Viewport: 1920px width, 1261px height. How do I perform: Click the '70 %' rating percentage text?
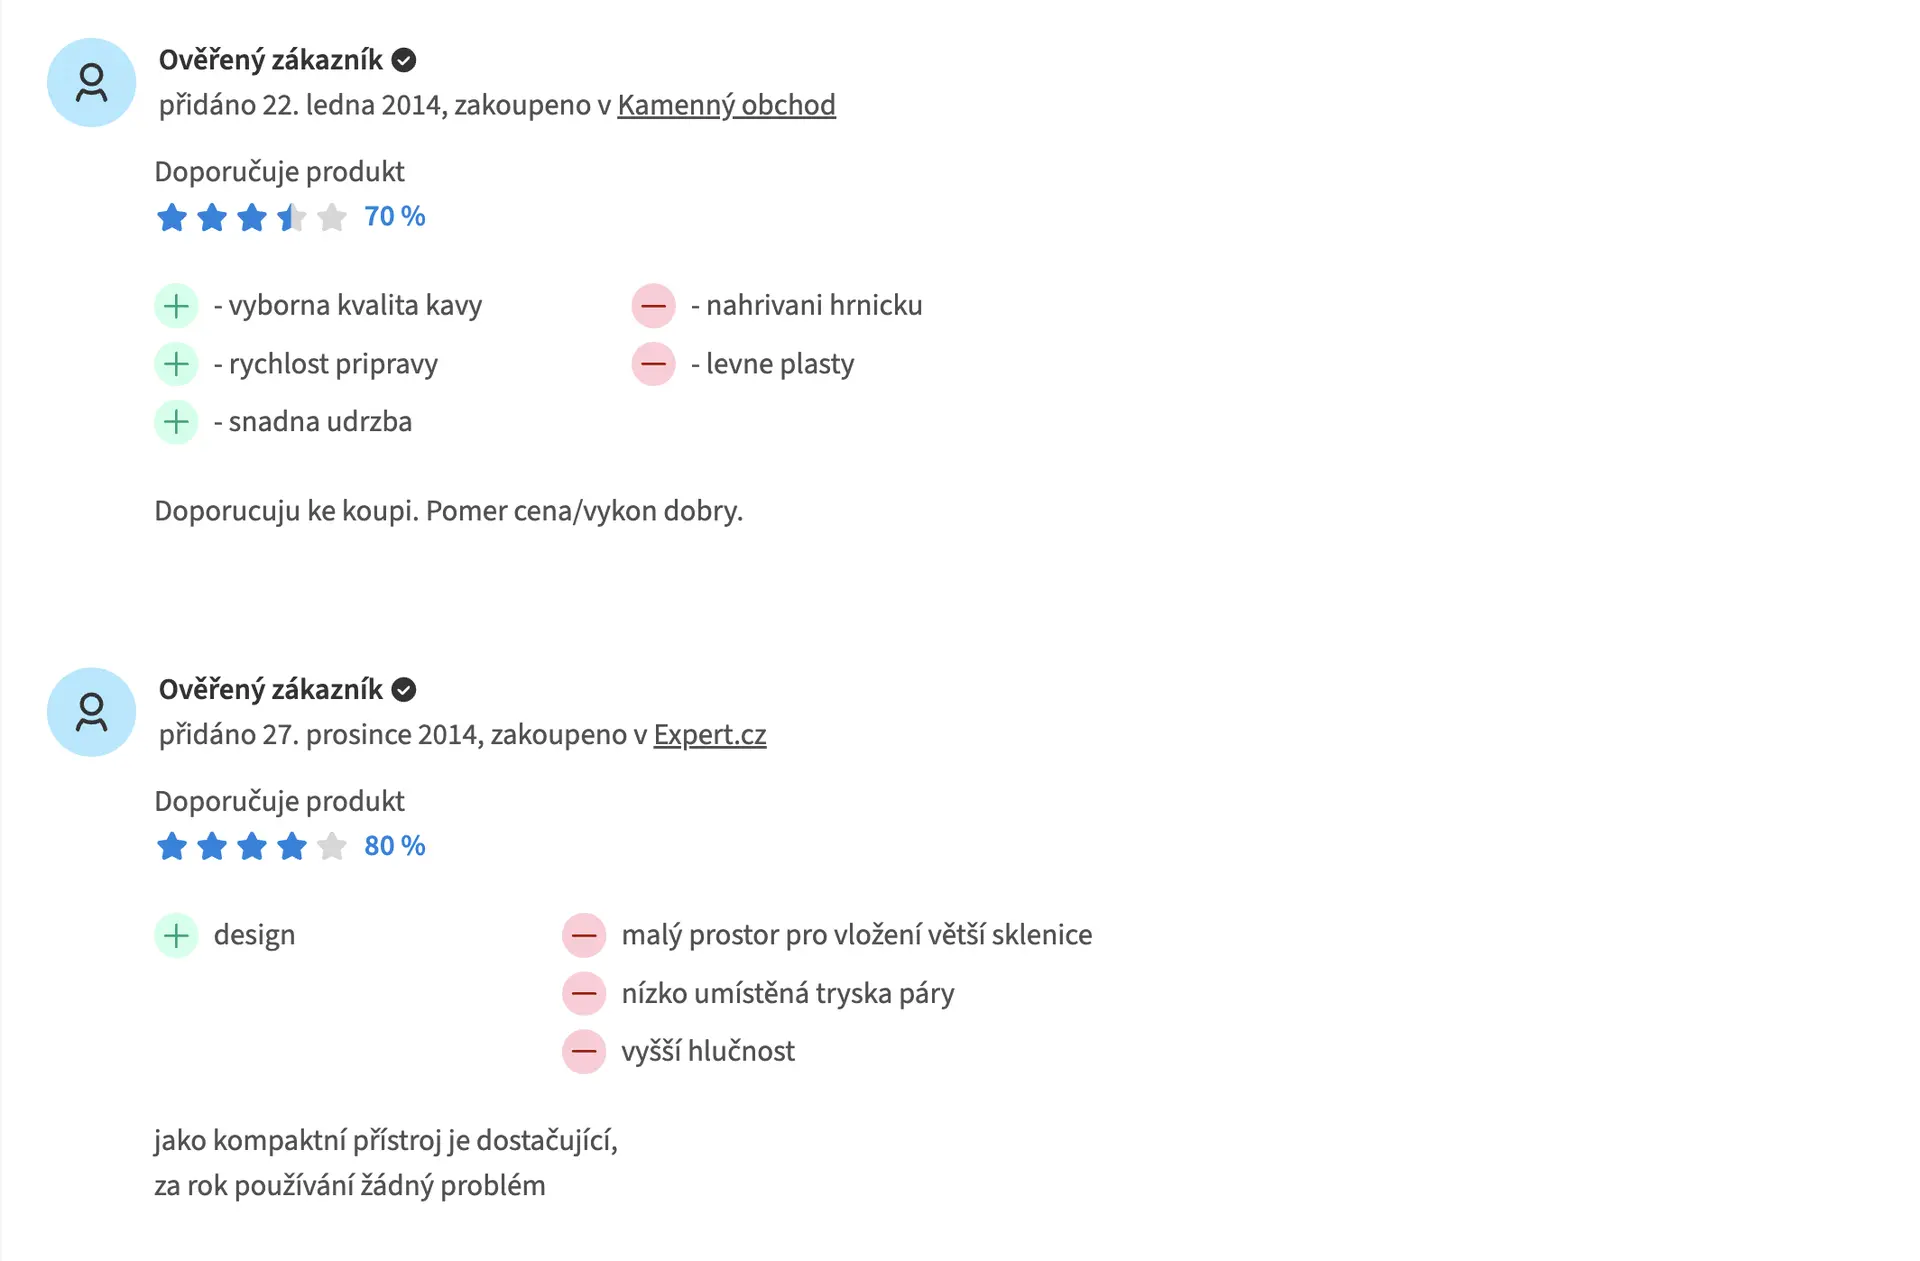click(x=395, y=217)
